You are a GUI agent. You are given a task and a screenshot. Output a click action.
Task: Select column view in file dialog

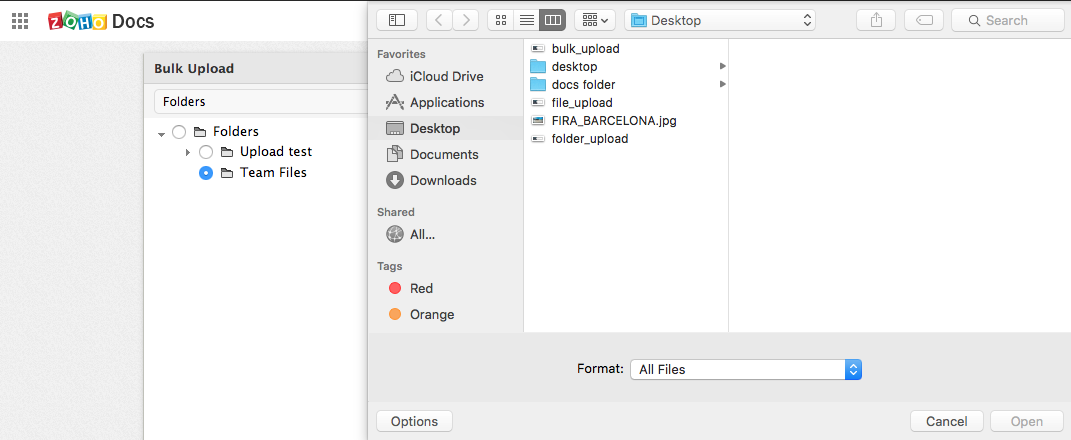553,20
